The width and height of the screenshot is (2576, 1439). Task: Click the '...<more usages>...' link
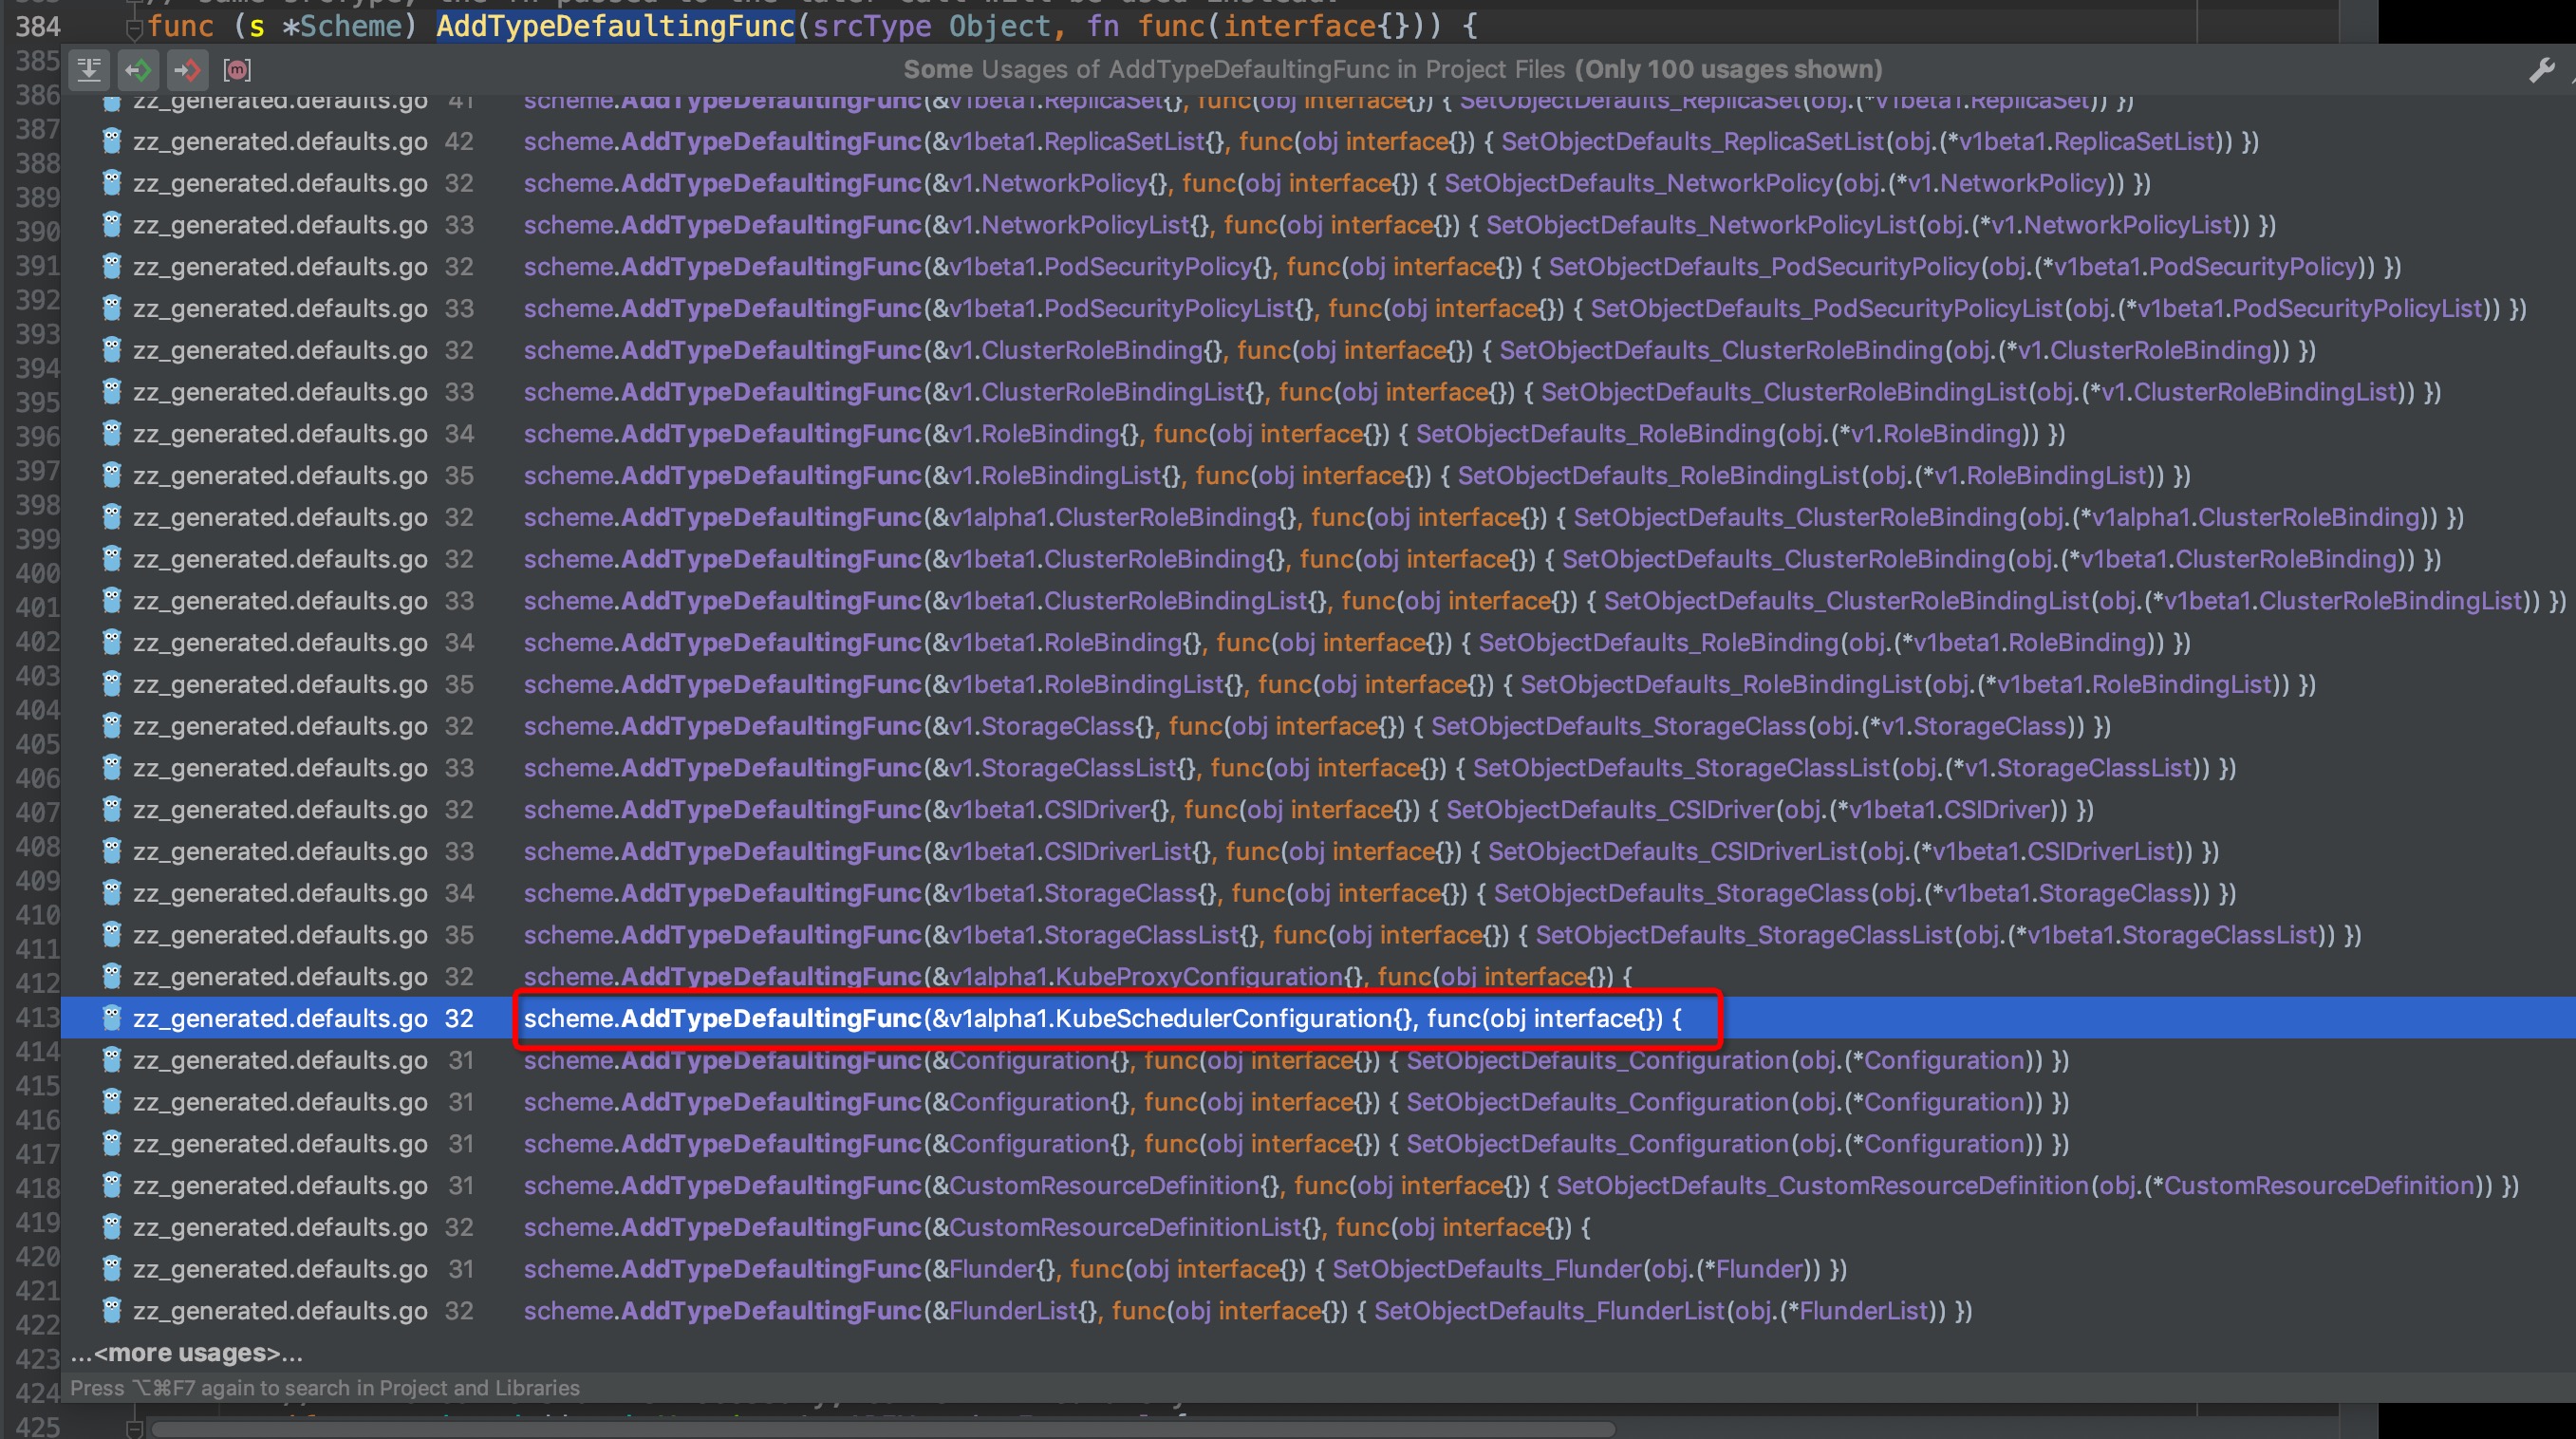coord(186,1352)
